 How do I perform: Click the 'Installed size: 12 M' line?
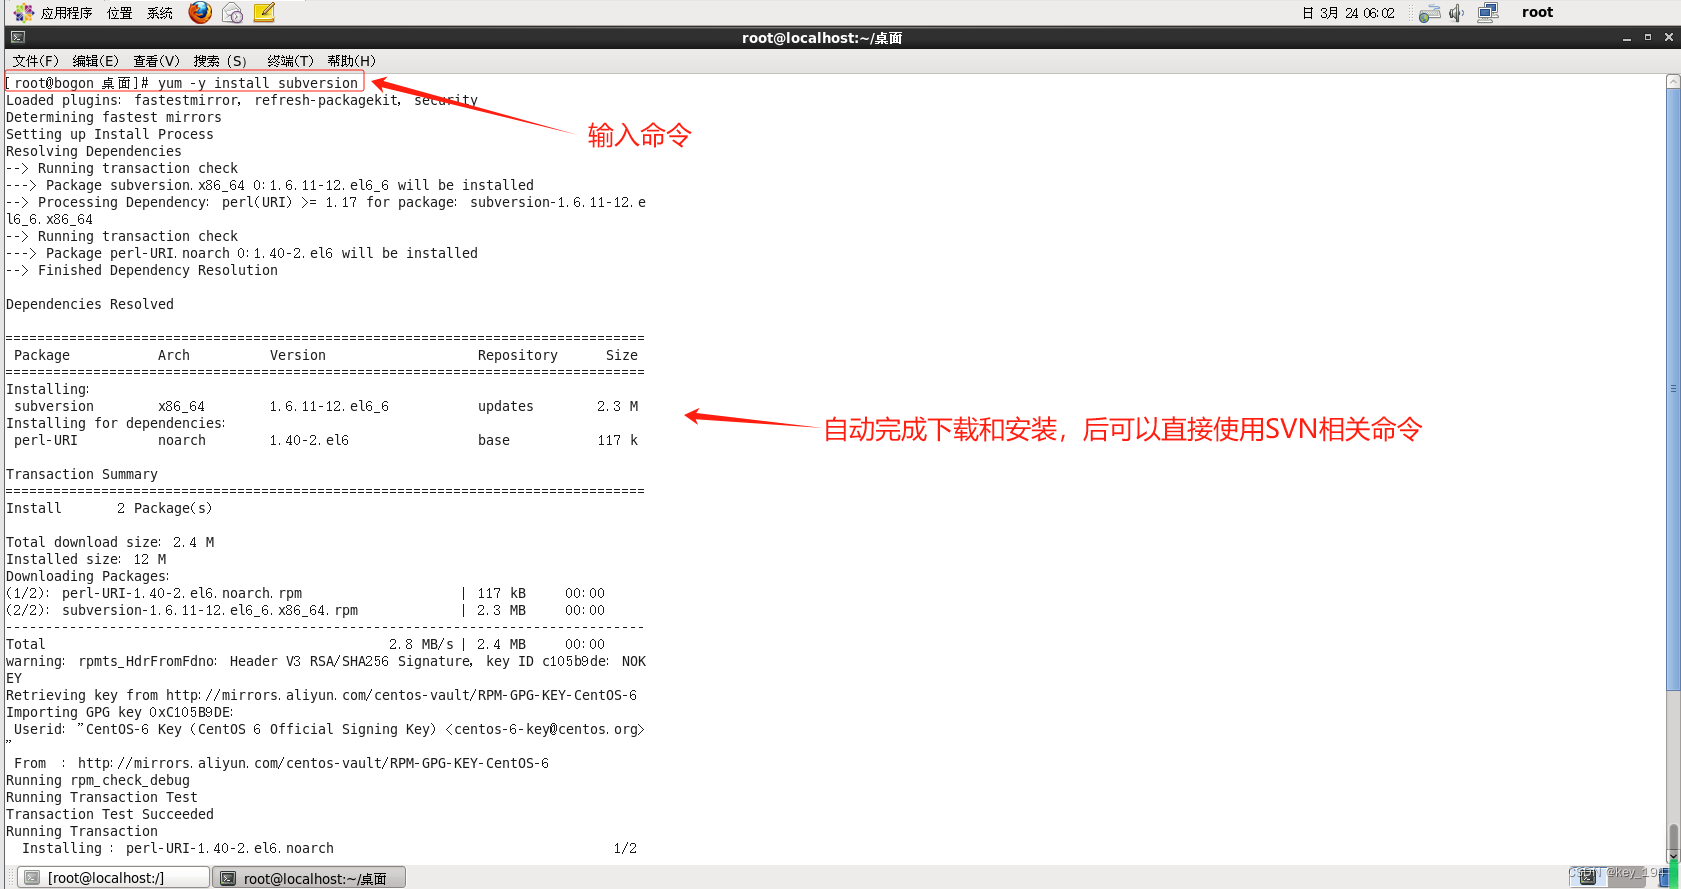pos(86,559)
